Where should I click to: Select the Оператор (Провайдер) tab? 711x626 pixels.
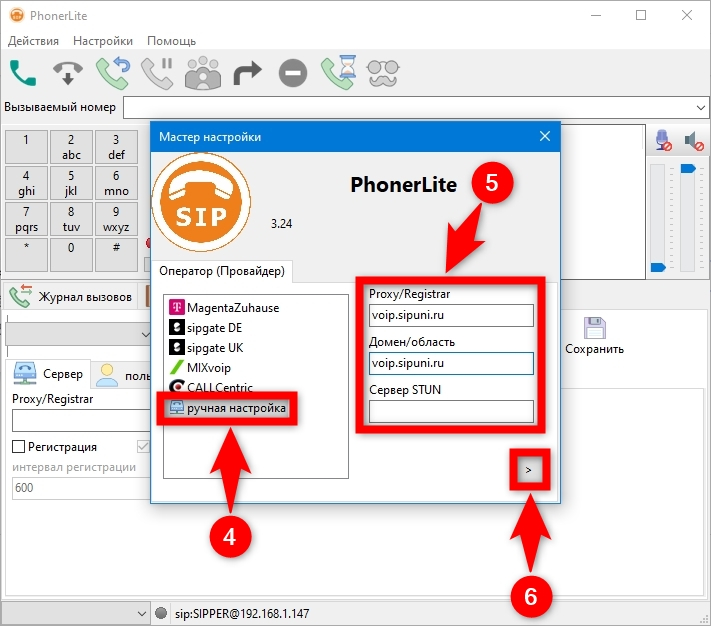222,271
